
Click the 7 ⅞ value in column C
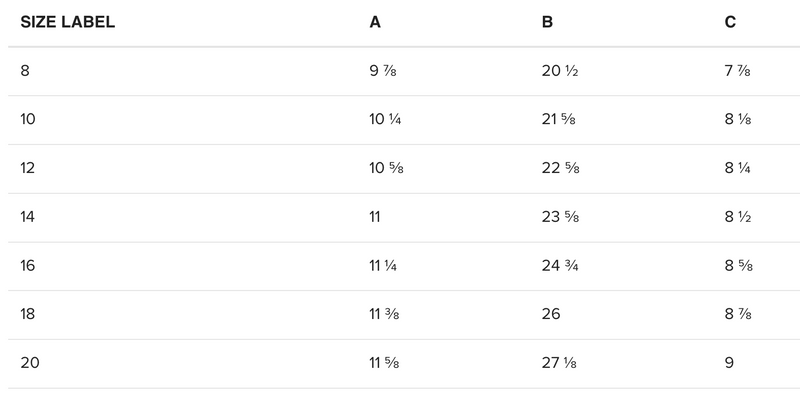pos(738,71)
